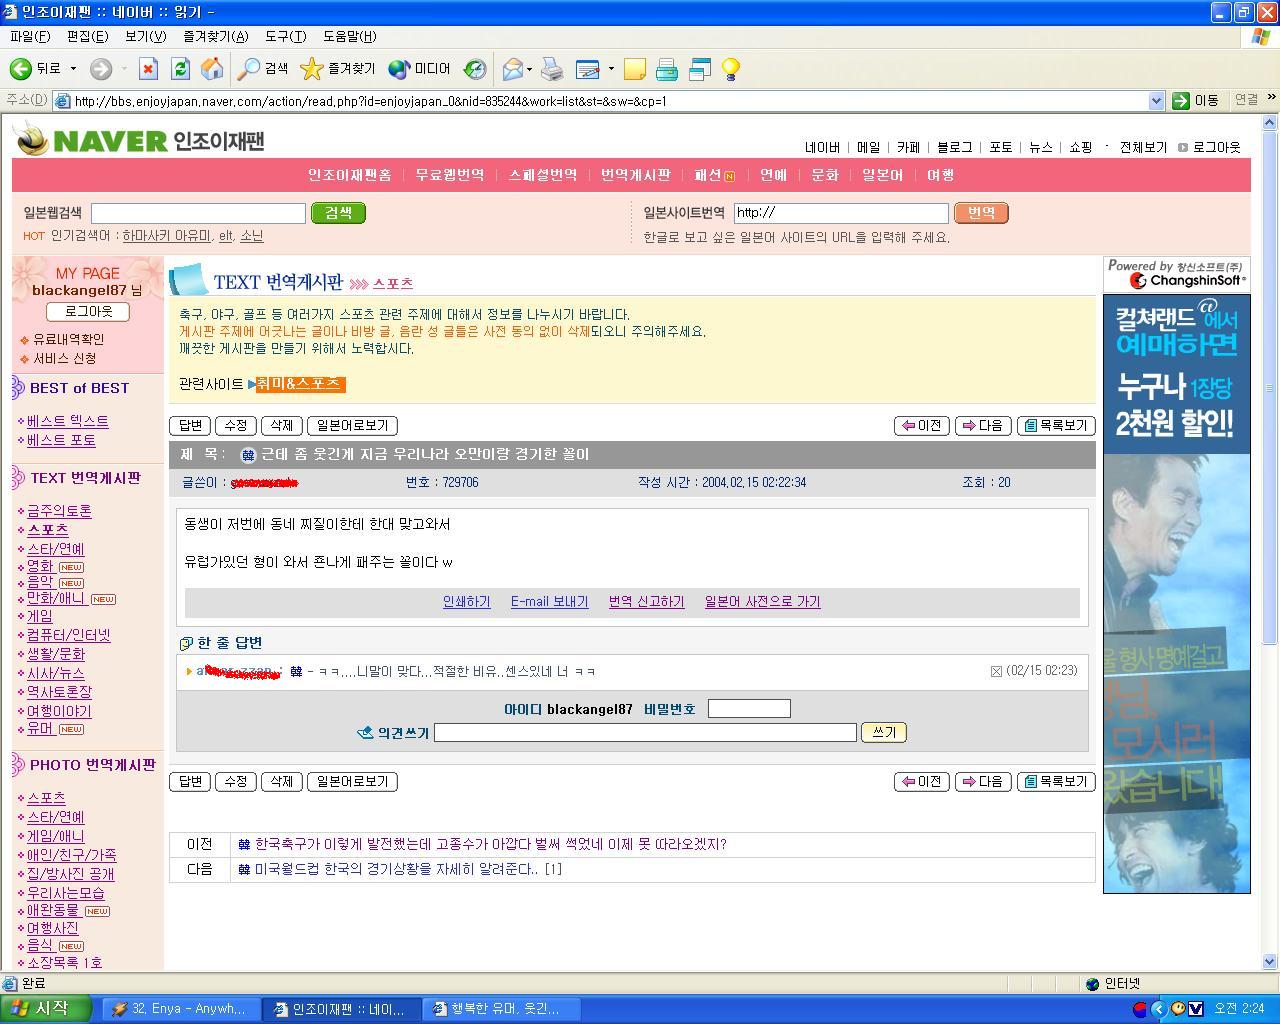The image size is (1280, 1024).
Task: Switch to Enya taskbar window
Action: [181, 1009]
